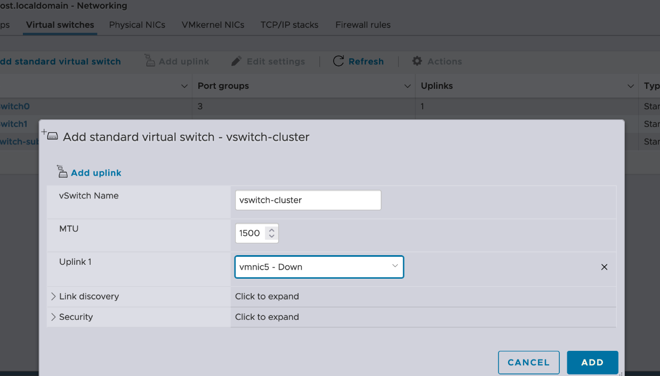Click Add uplink link in dialog
Viewport: 660px width, 377px height.
pyautogui.click(x=96, y=173)
